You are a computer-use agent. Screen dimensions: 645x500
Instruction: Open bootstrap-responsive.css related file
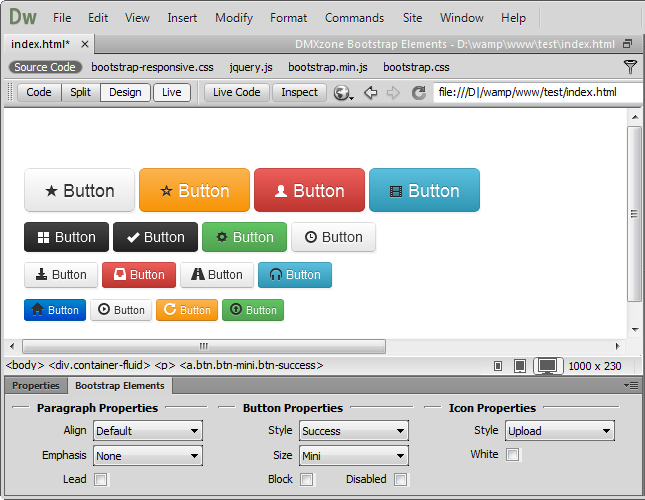coord(152,67)
